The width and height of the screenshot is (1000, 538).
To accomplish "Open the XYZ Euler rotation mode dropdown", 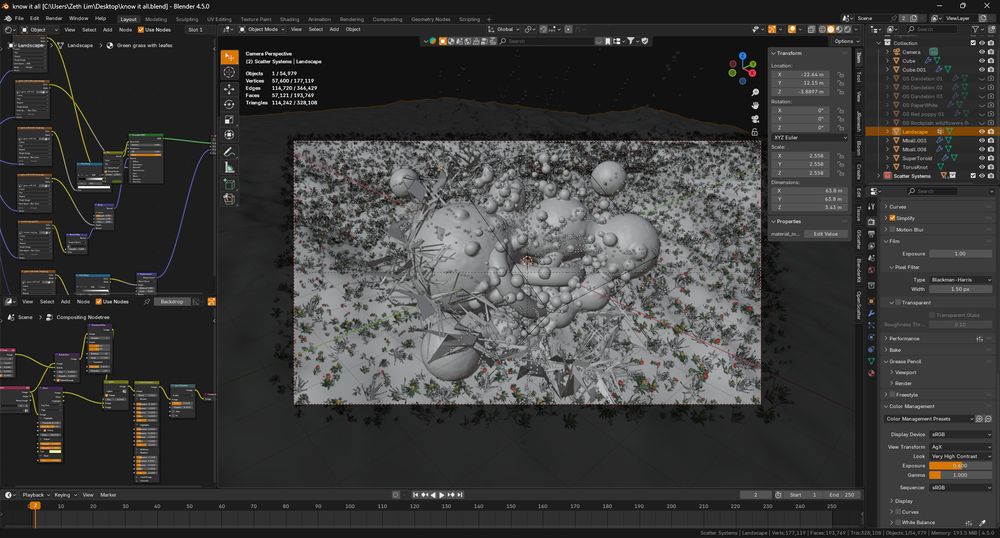I will coord(809,138).
